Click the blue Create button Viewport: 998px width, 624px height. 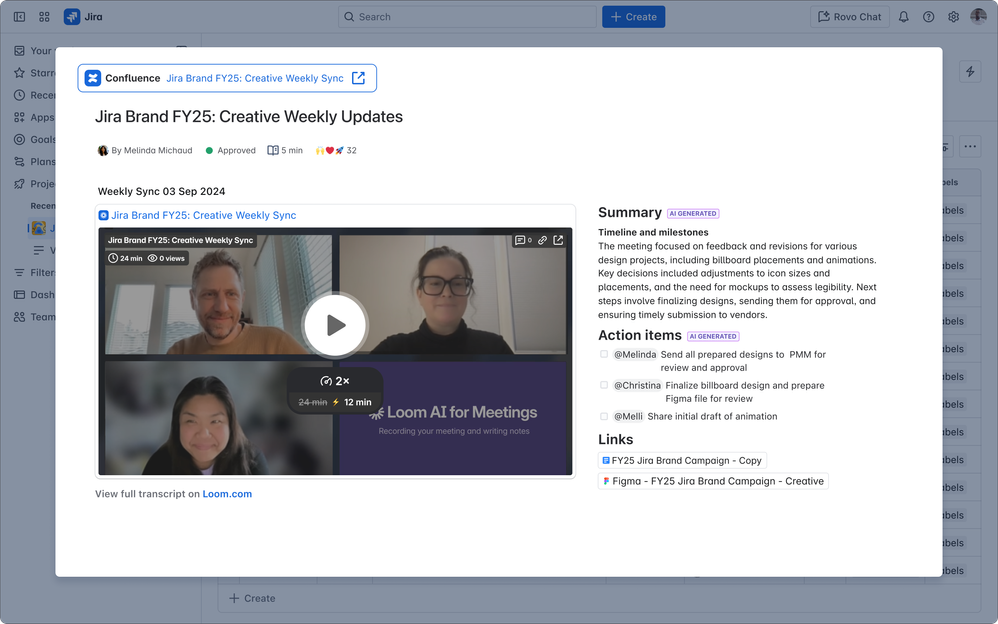coord(633,17)
